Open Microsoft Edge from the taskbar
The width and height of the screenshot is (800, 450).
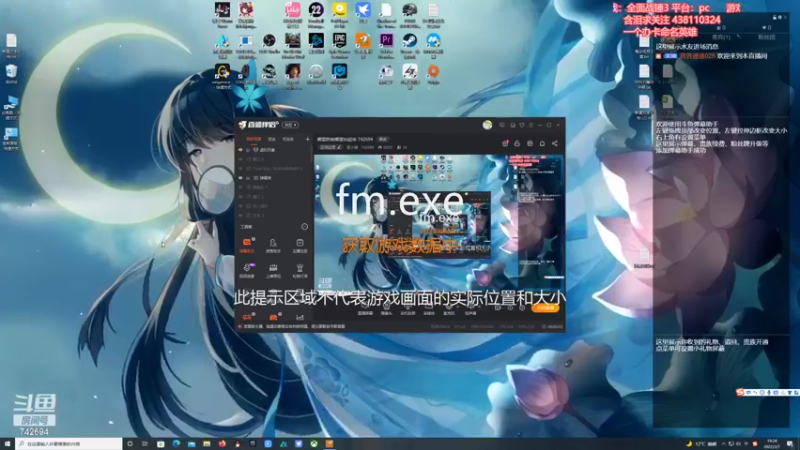[176, 444]
